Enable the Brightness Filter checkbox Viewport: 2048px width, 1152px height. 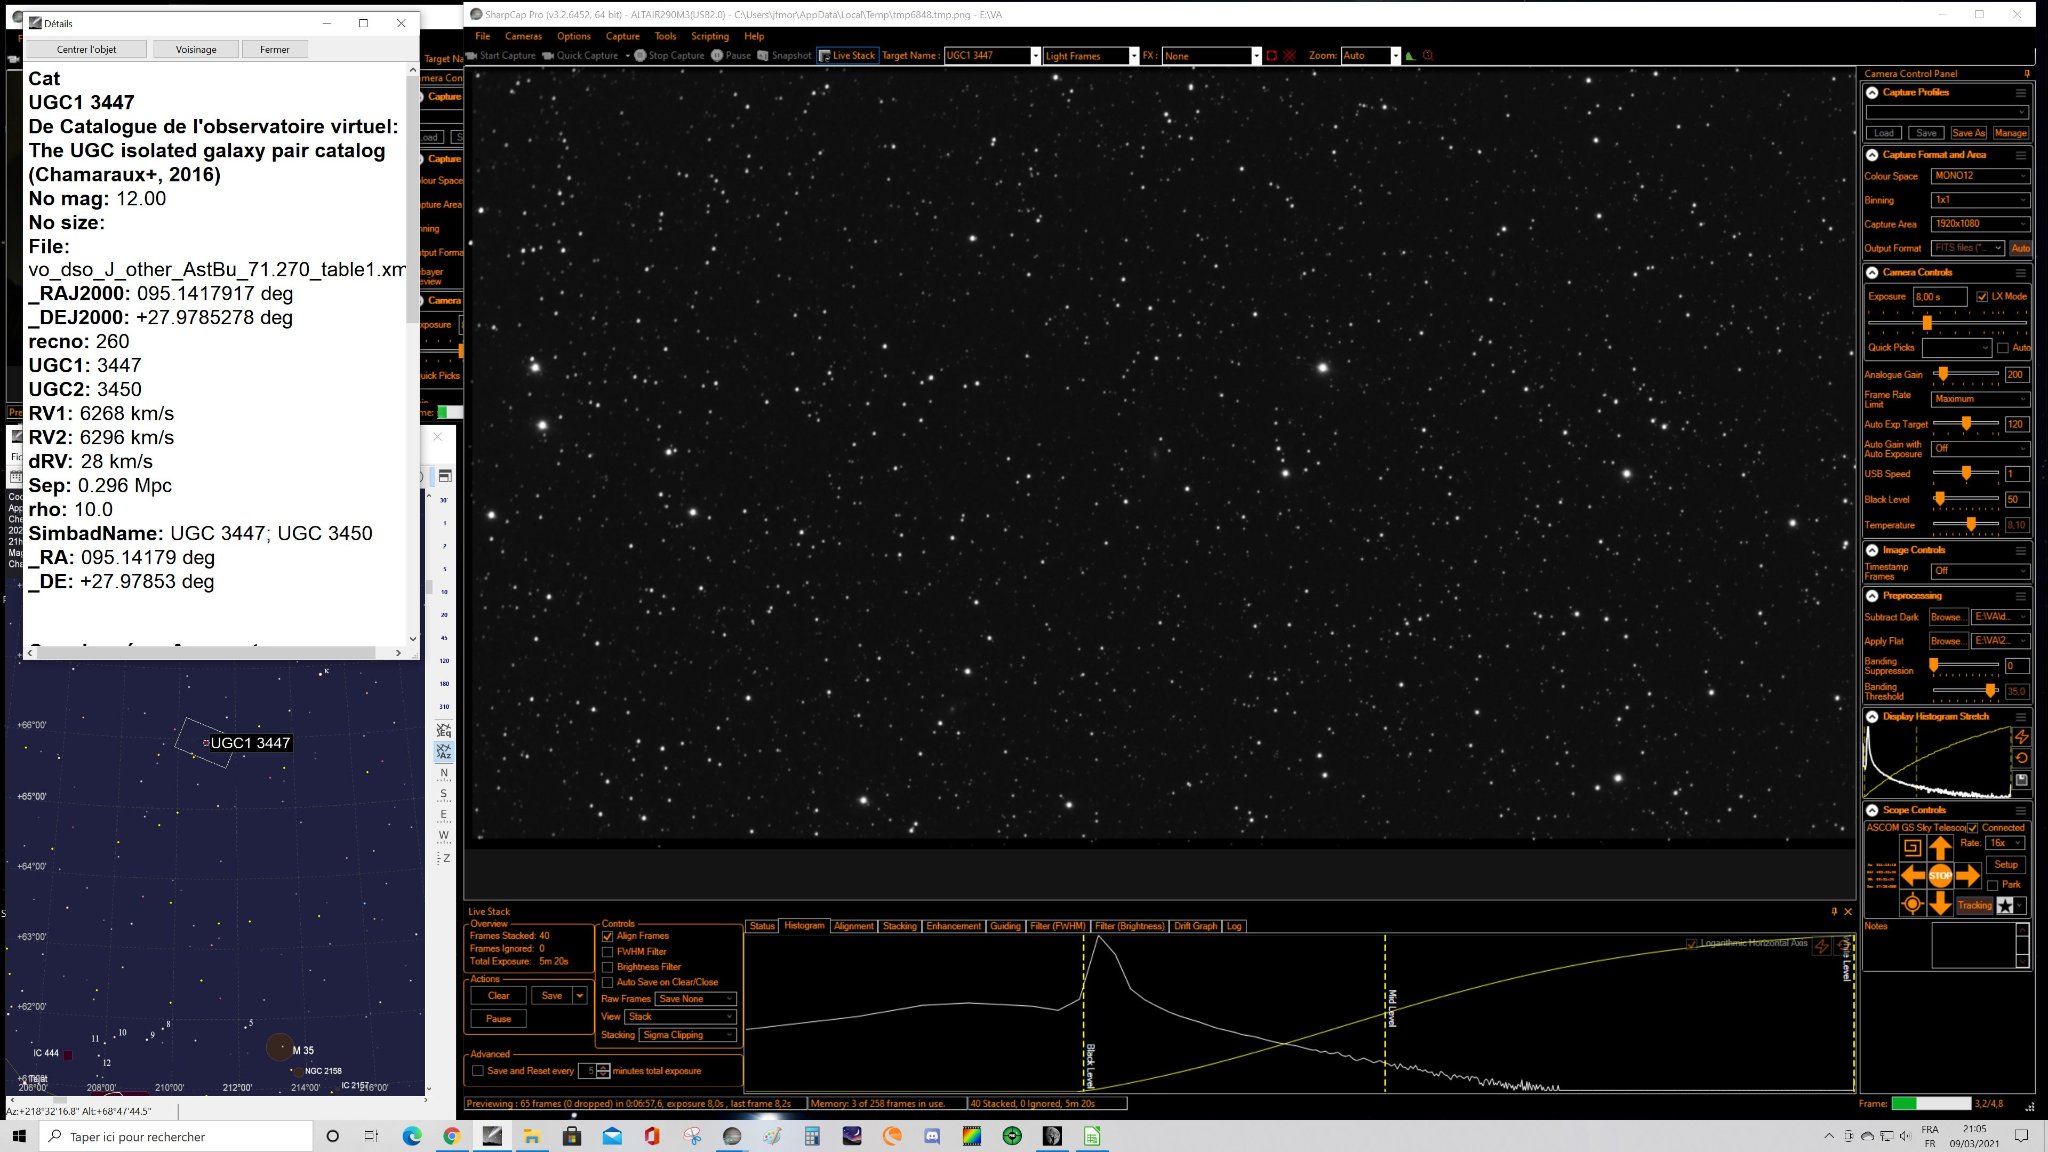tap(607, 967)
